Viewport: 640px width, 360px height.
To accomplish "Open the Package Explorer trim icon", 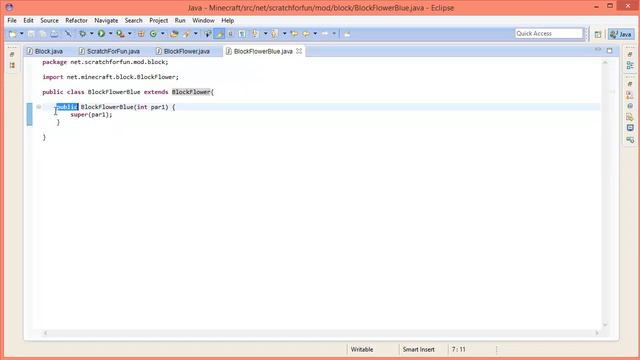I will pyautogui.click(x=12, y=65).
